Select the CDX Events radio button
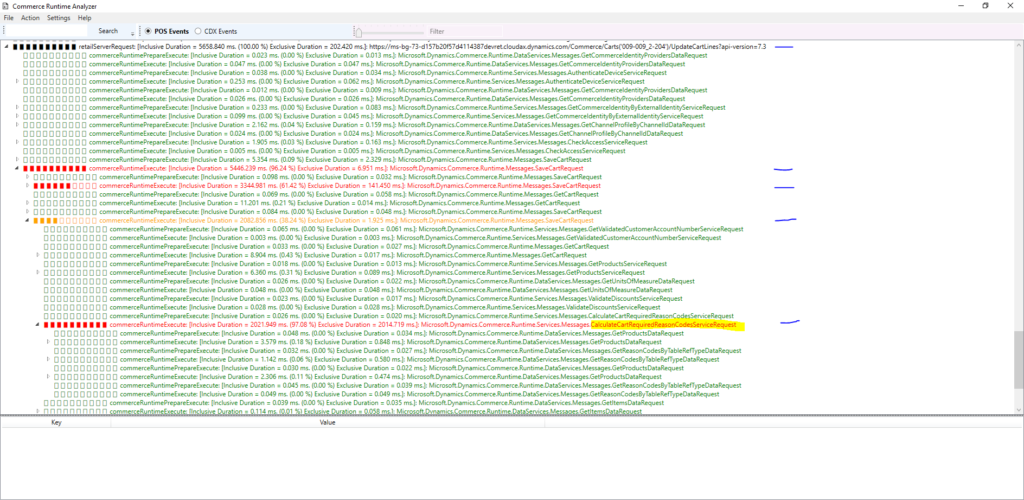1024x500 pixels. click(216, 31)
